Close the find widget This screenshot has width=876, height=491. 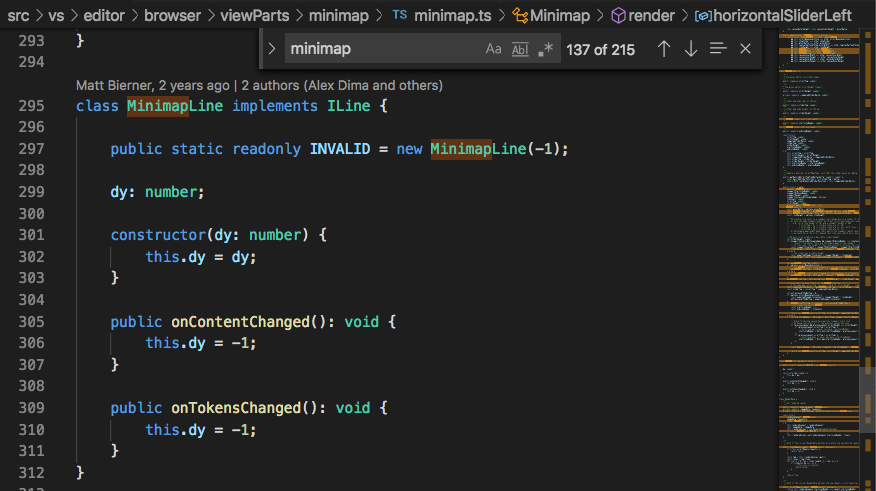[x=745, y=49]
